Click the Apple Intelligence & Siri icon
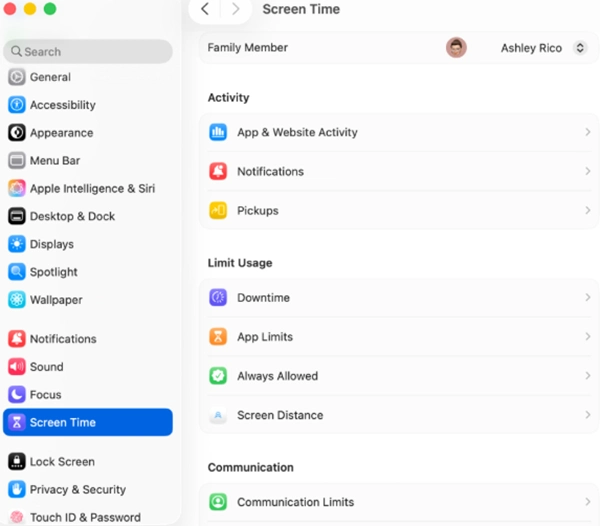This screenshot has height=526, width=600. click(16, 188)
